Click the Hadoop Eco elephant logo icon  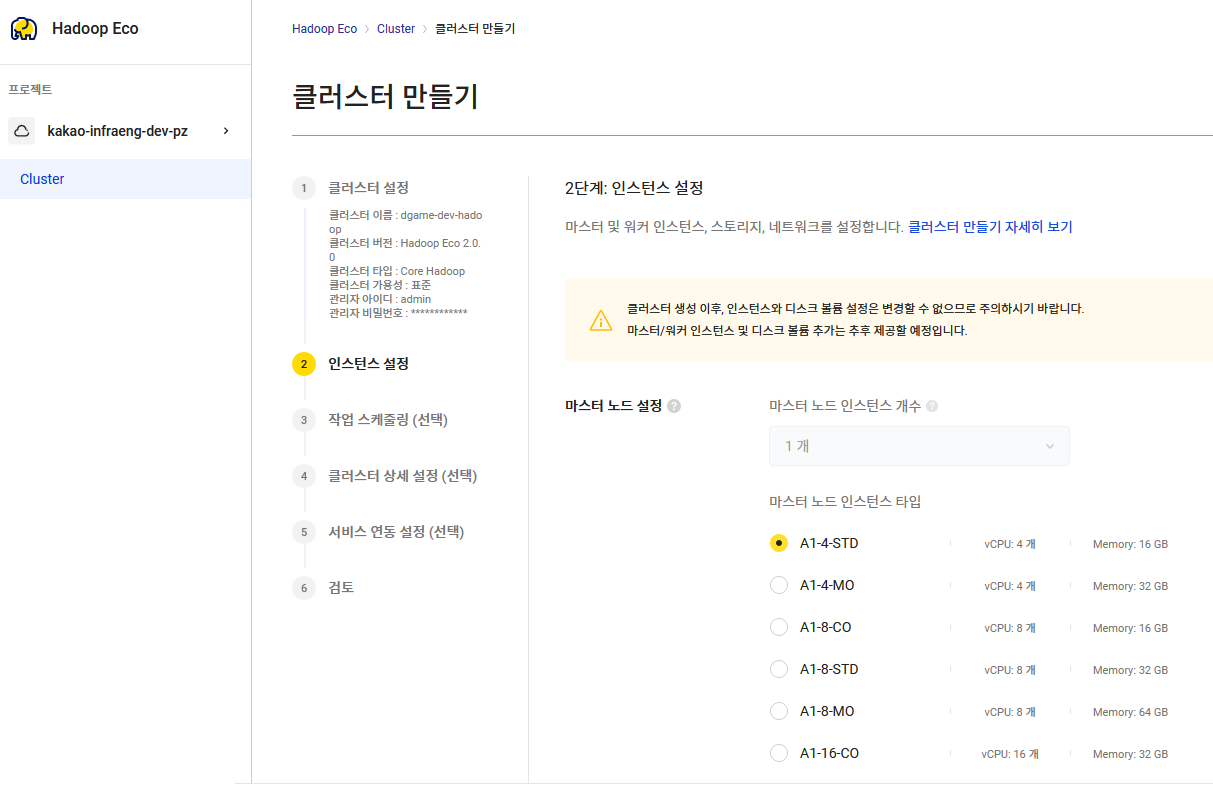click(22, 28)
